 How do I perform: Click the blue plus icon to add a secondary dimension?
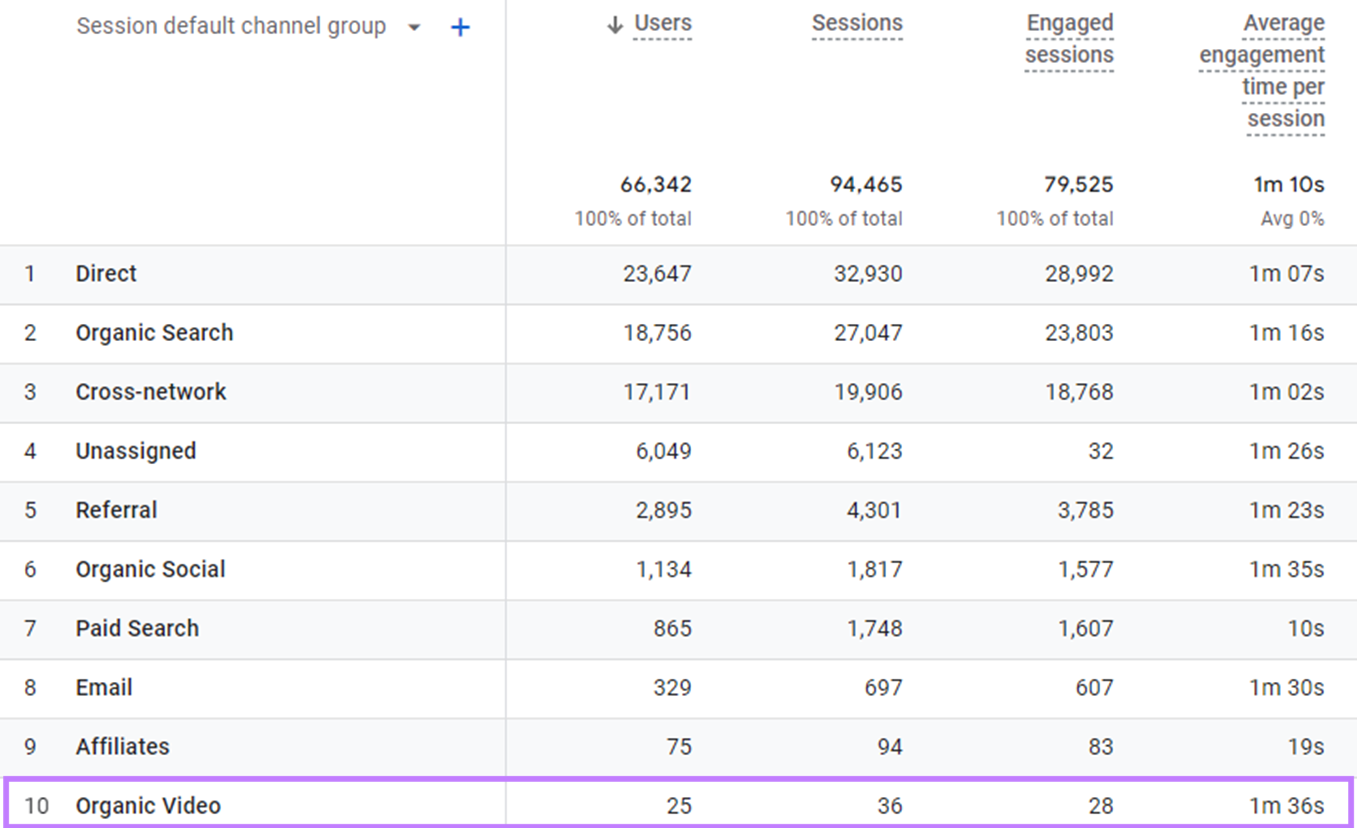point(460,27)
